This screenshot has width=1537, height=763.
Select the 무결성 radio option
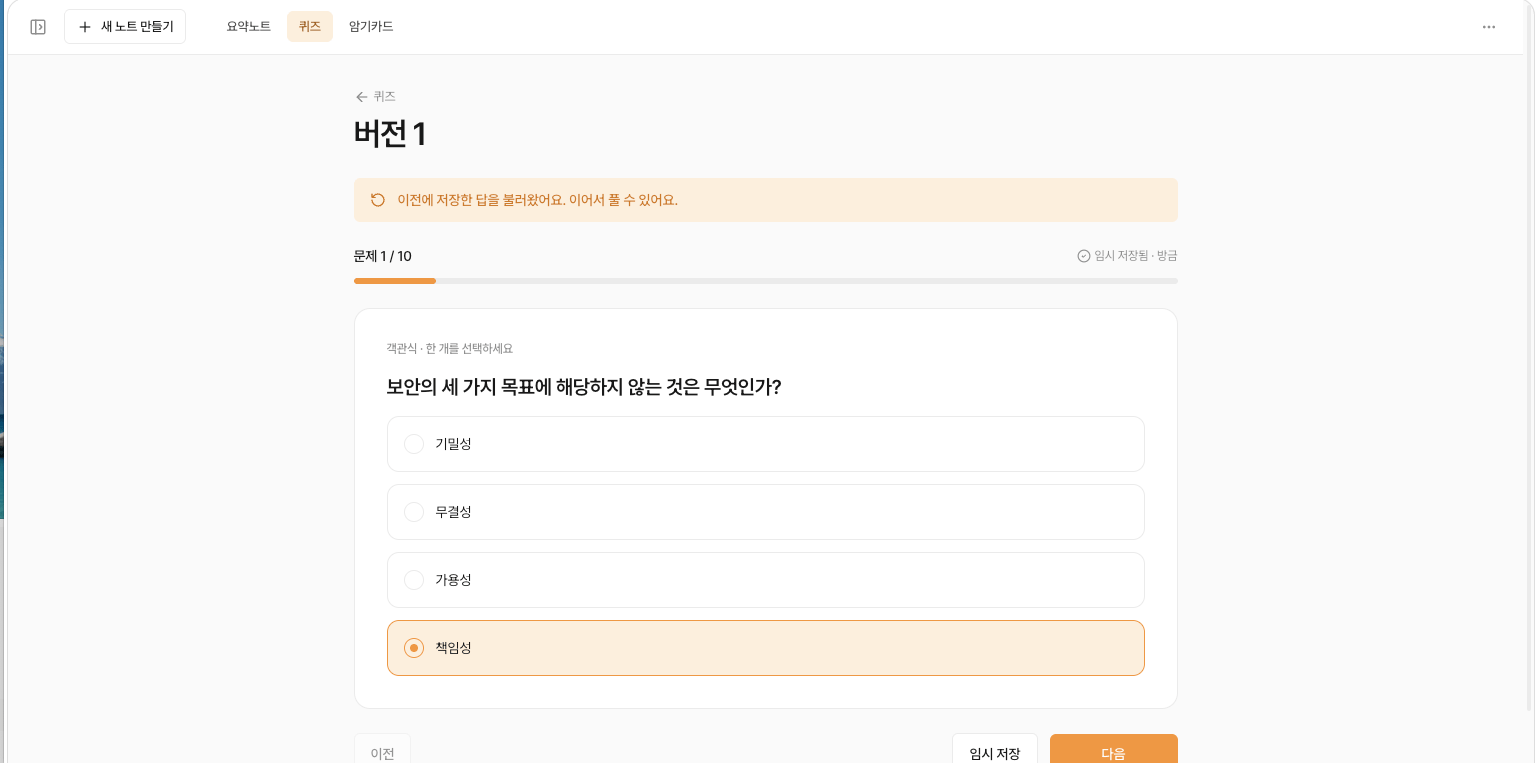coord(765,512)
